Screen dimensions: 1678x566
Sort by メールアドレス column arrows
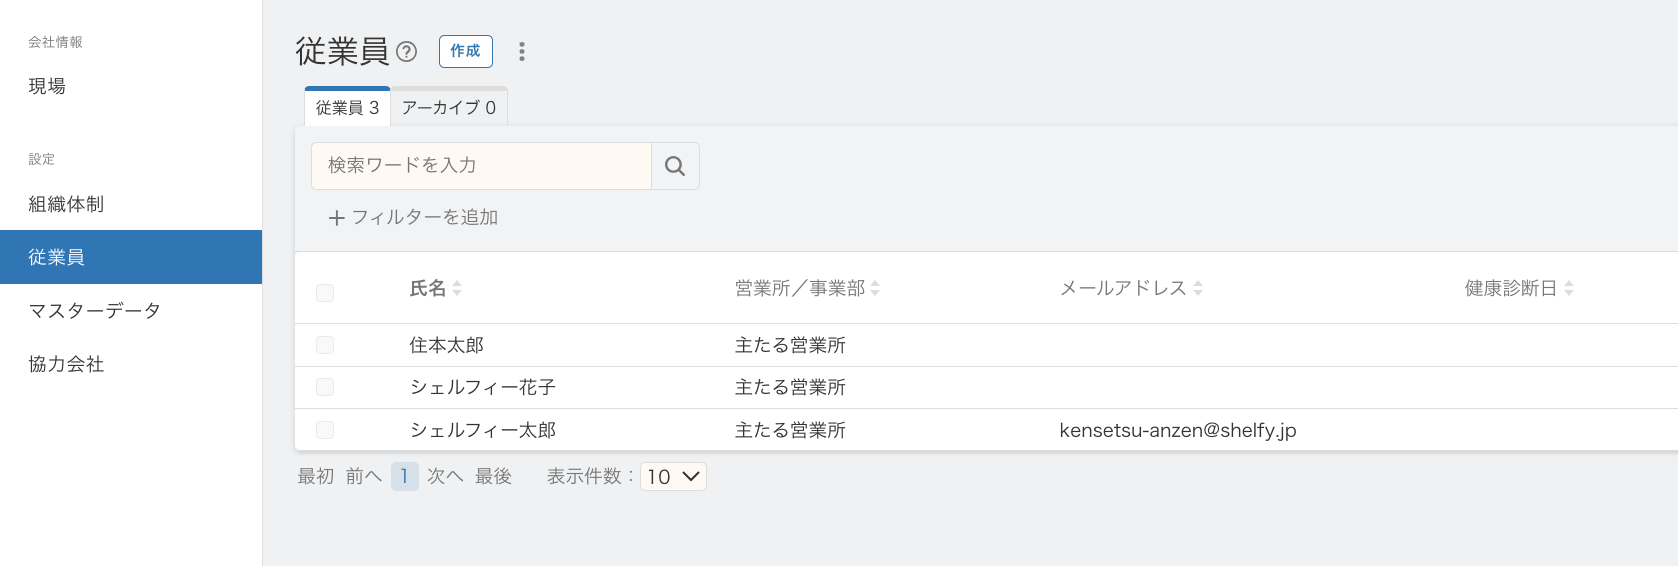1198,288
